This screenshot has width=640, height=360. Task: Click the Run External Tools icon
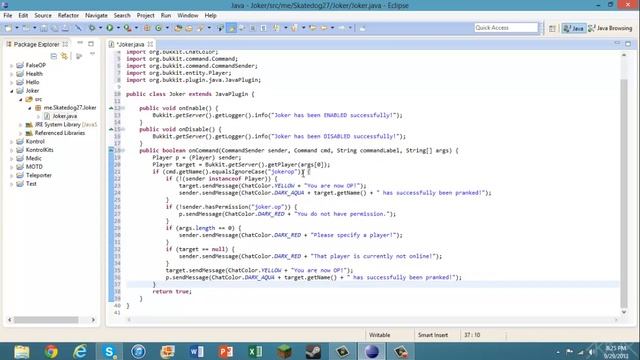point(127,28)
